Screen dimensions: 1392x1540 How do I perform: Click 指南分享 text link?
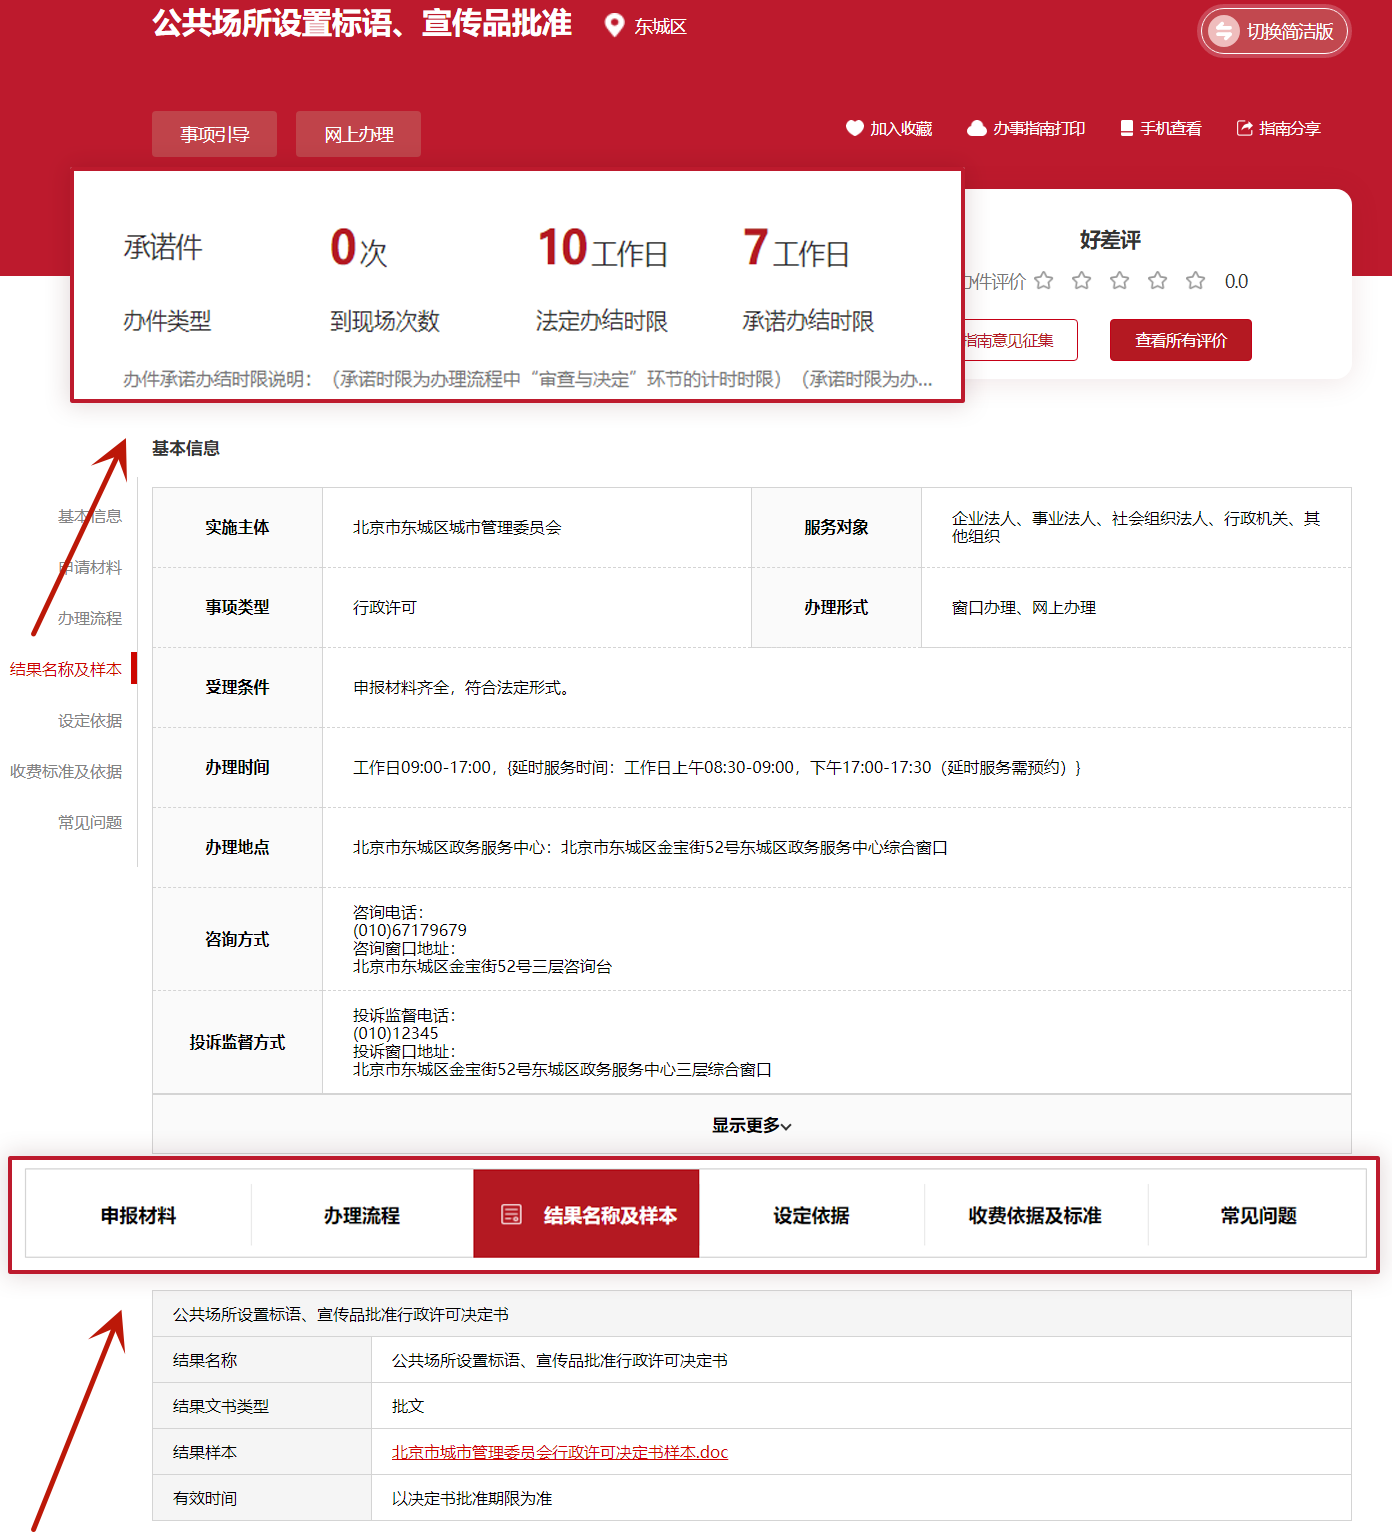[1290, 128]
